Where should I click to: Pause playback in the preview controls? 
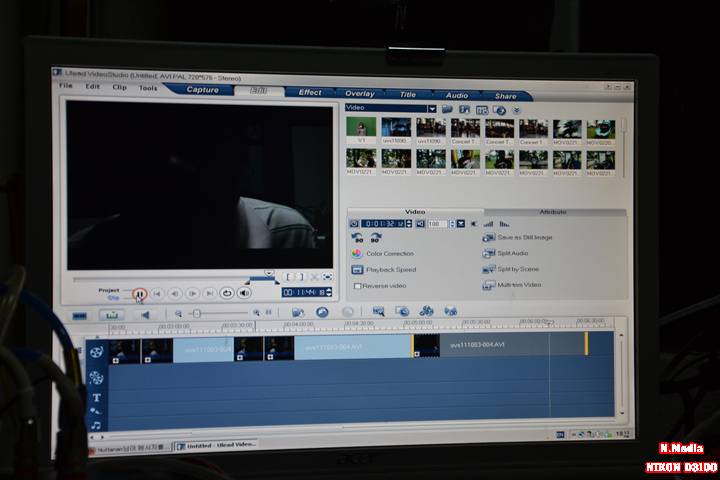[x=140, y=293]
